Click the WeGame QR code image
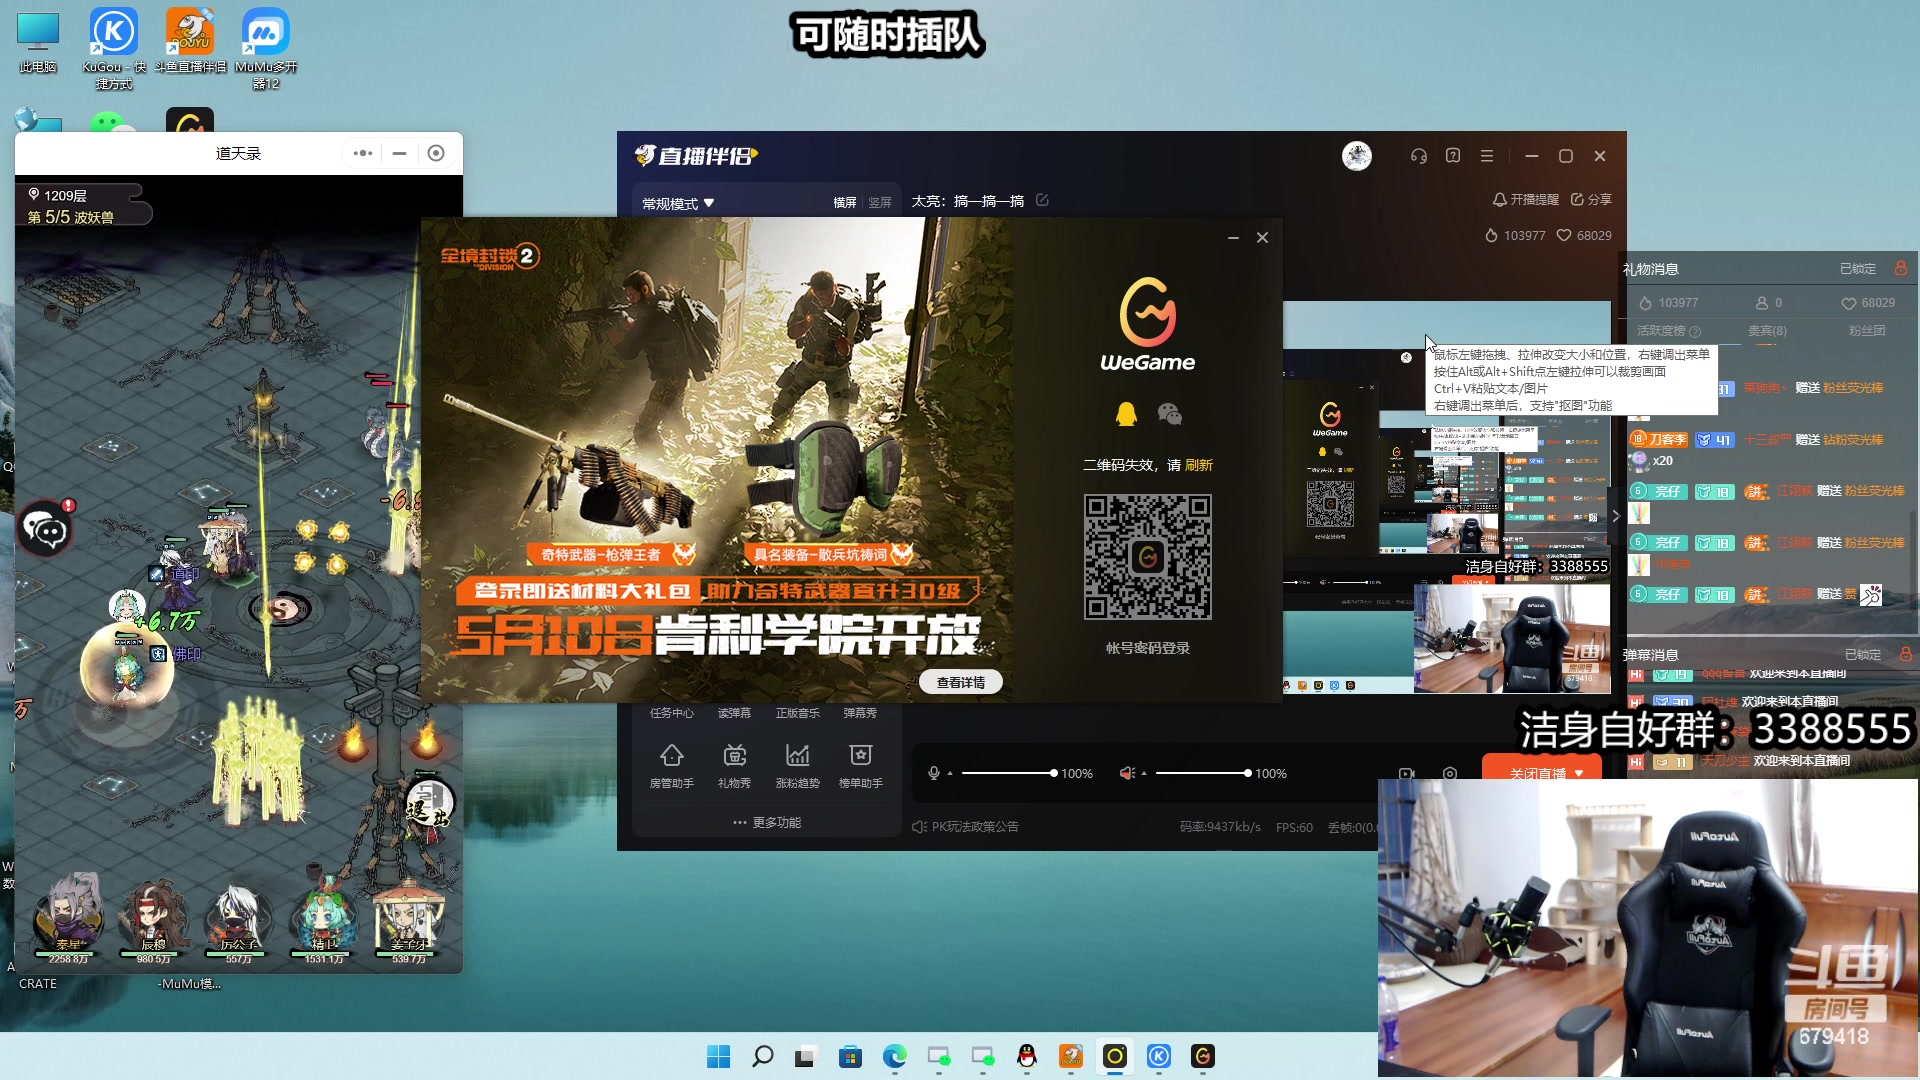 [1148, 557]
